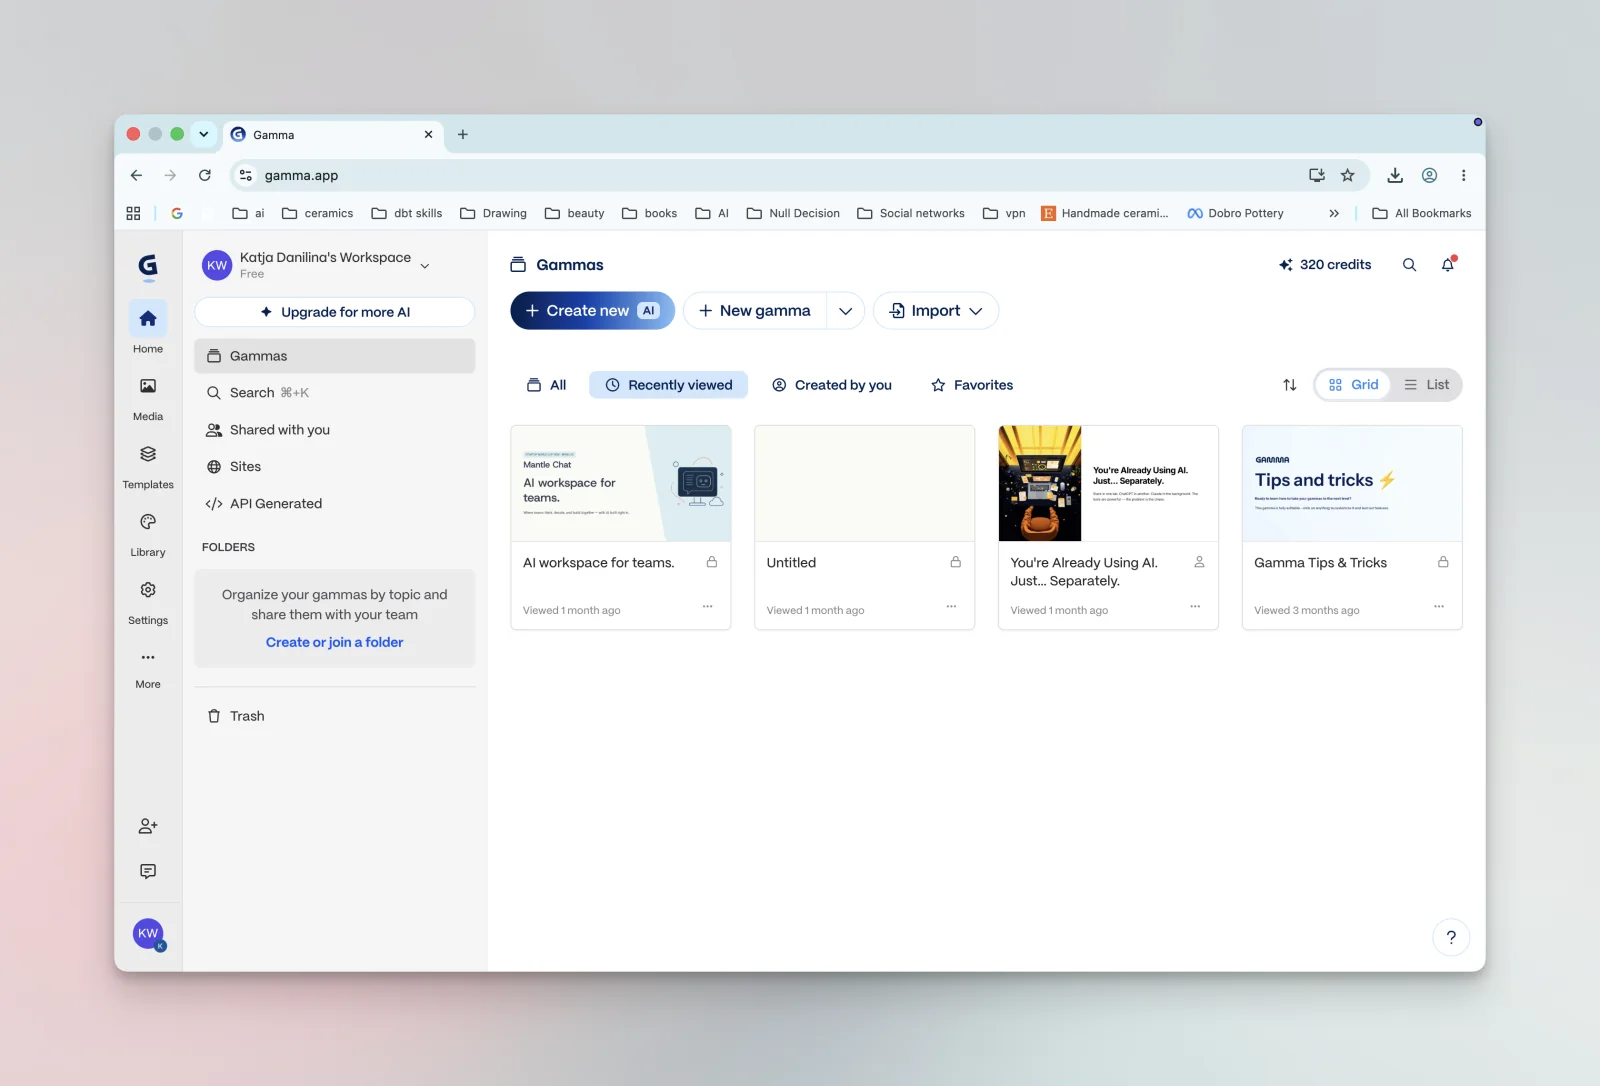
Task: Click the search magnifier near credits
Action: coord(1409,265)
